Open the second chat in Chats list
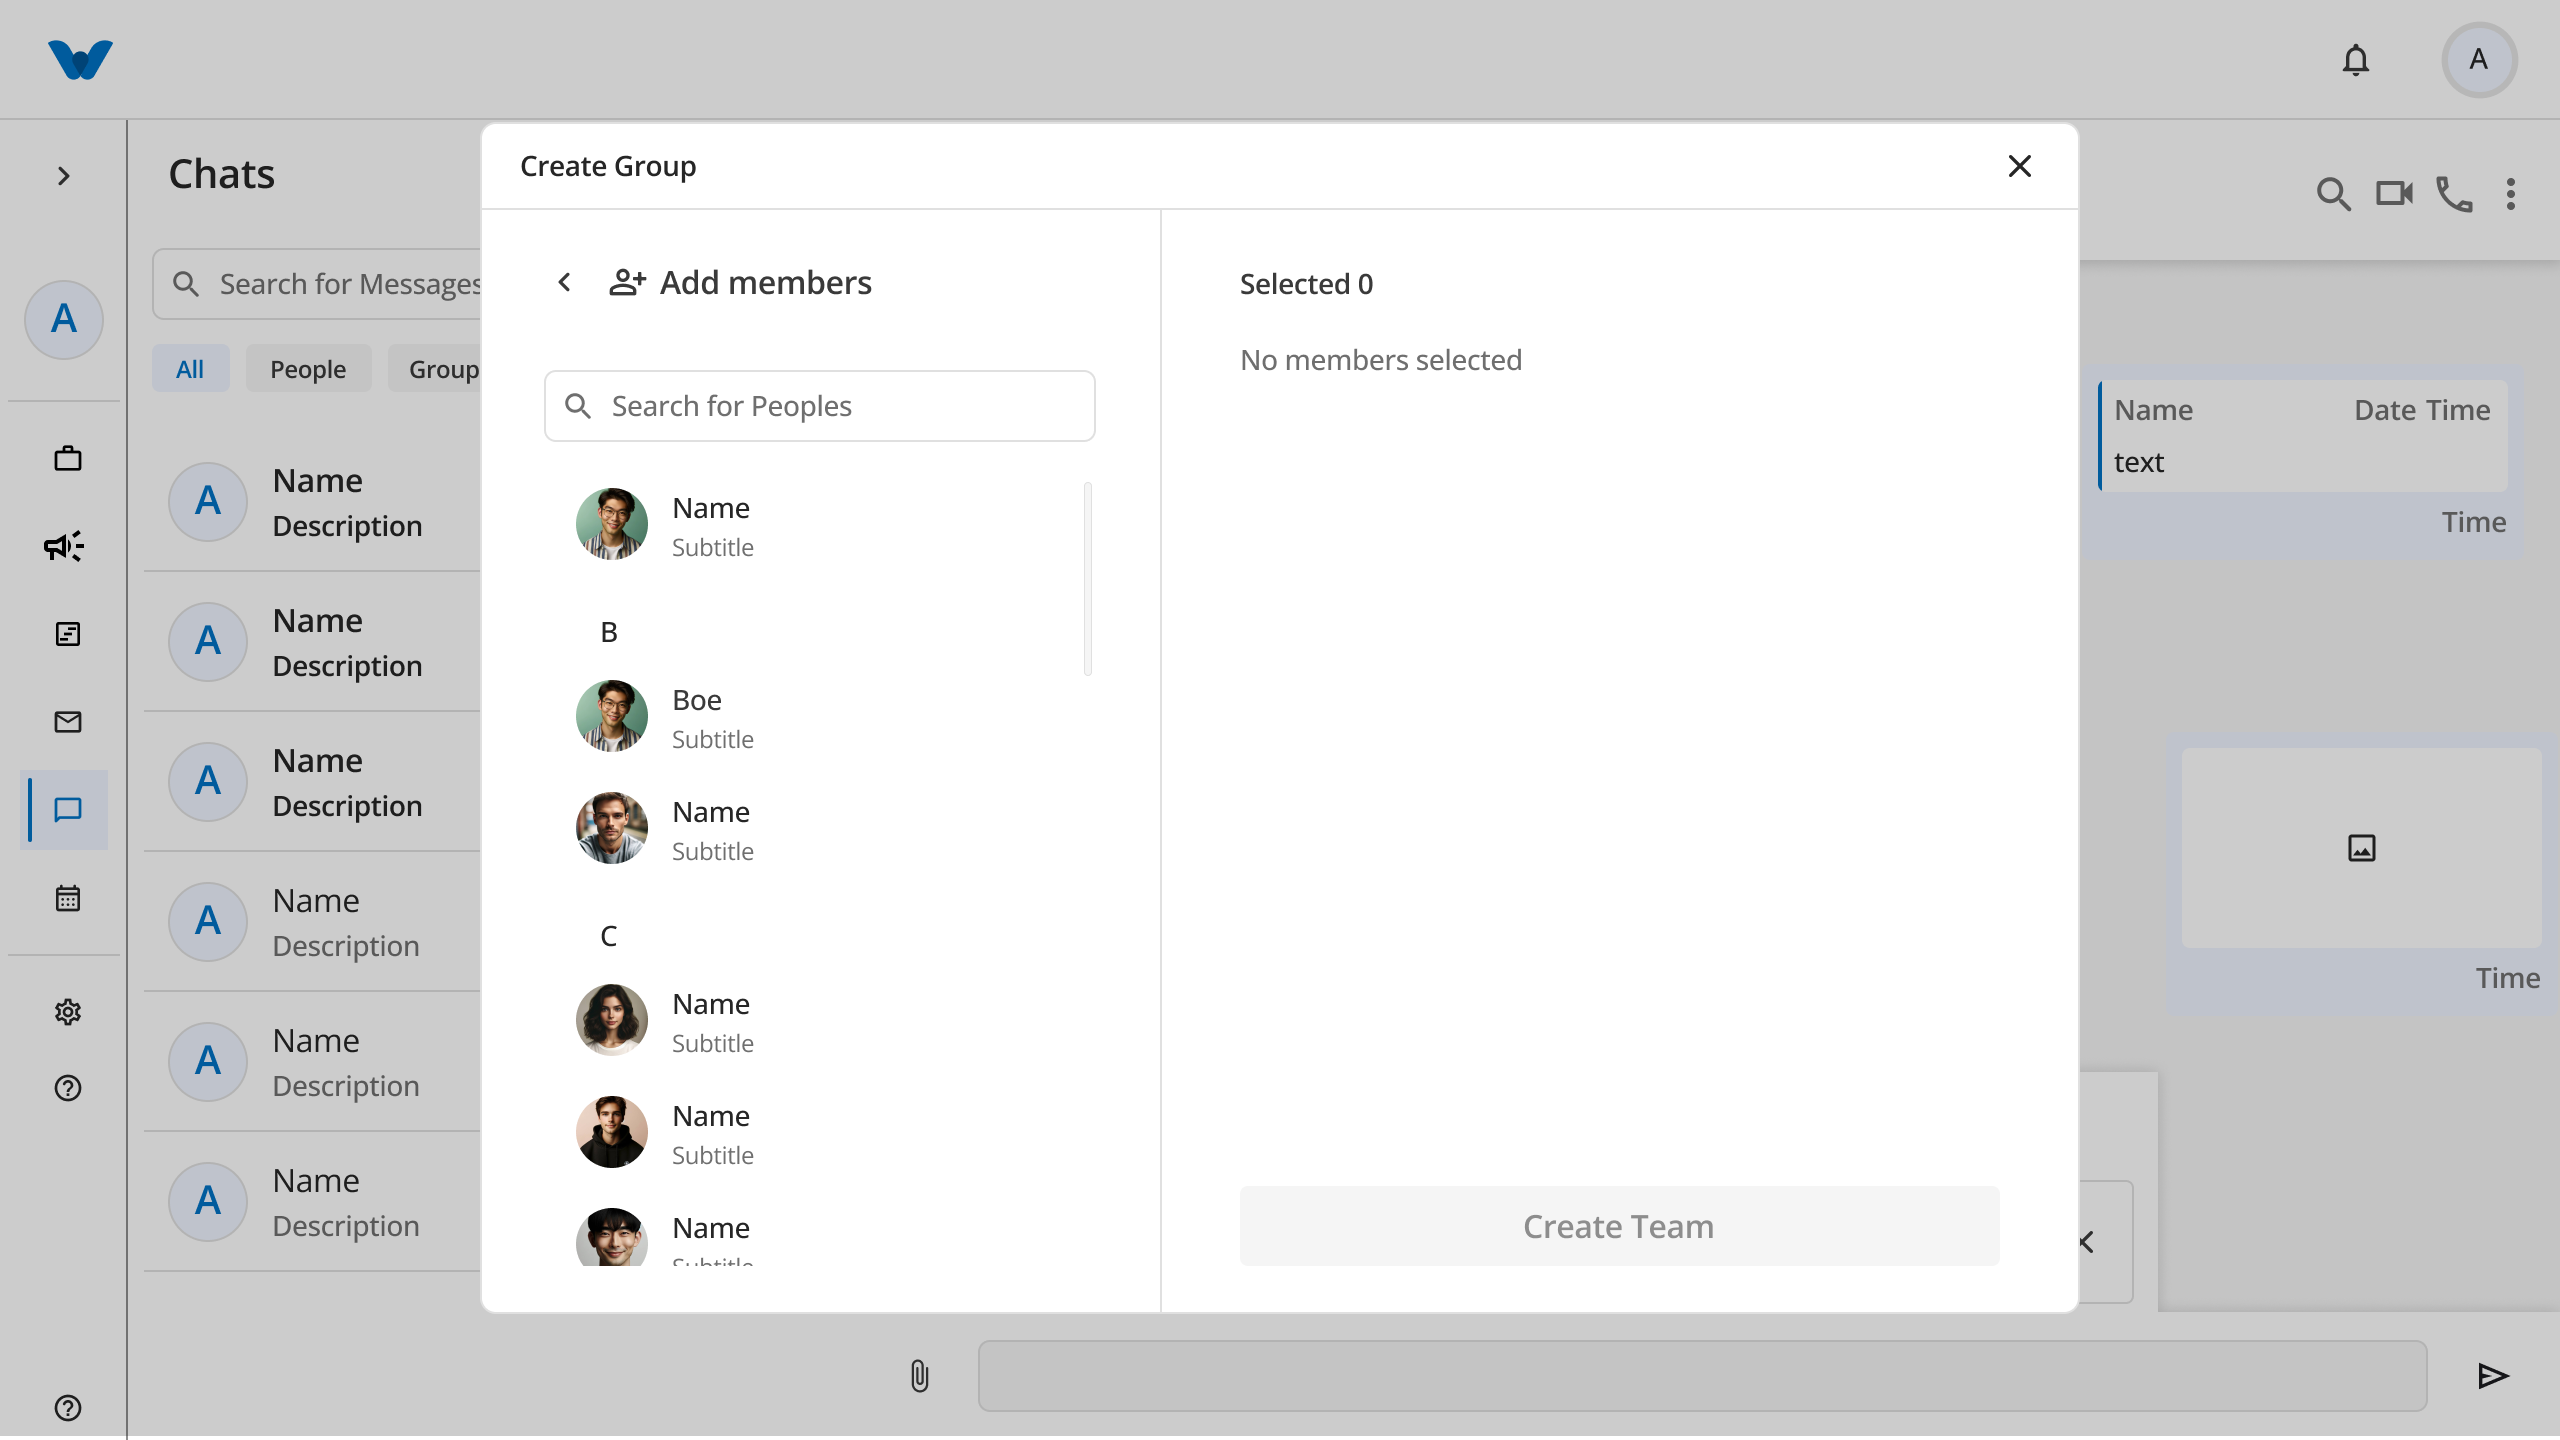The height and width of the screenshot is (1440, 2560). [x=314, y=641]
